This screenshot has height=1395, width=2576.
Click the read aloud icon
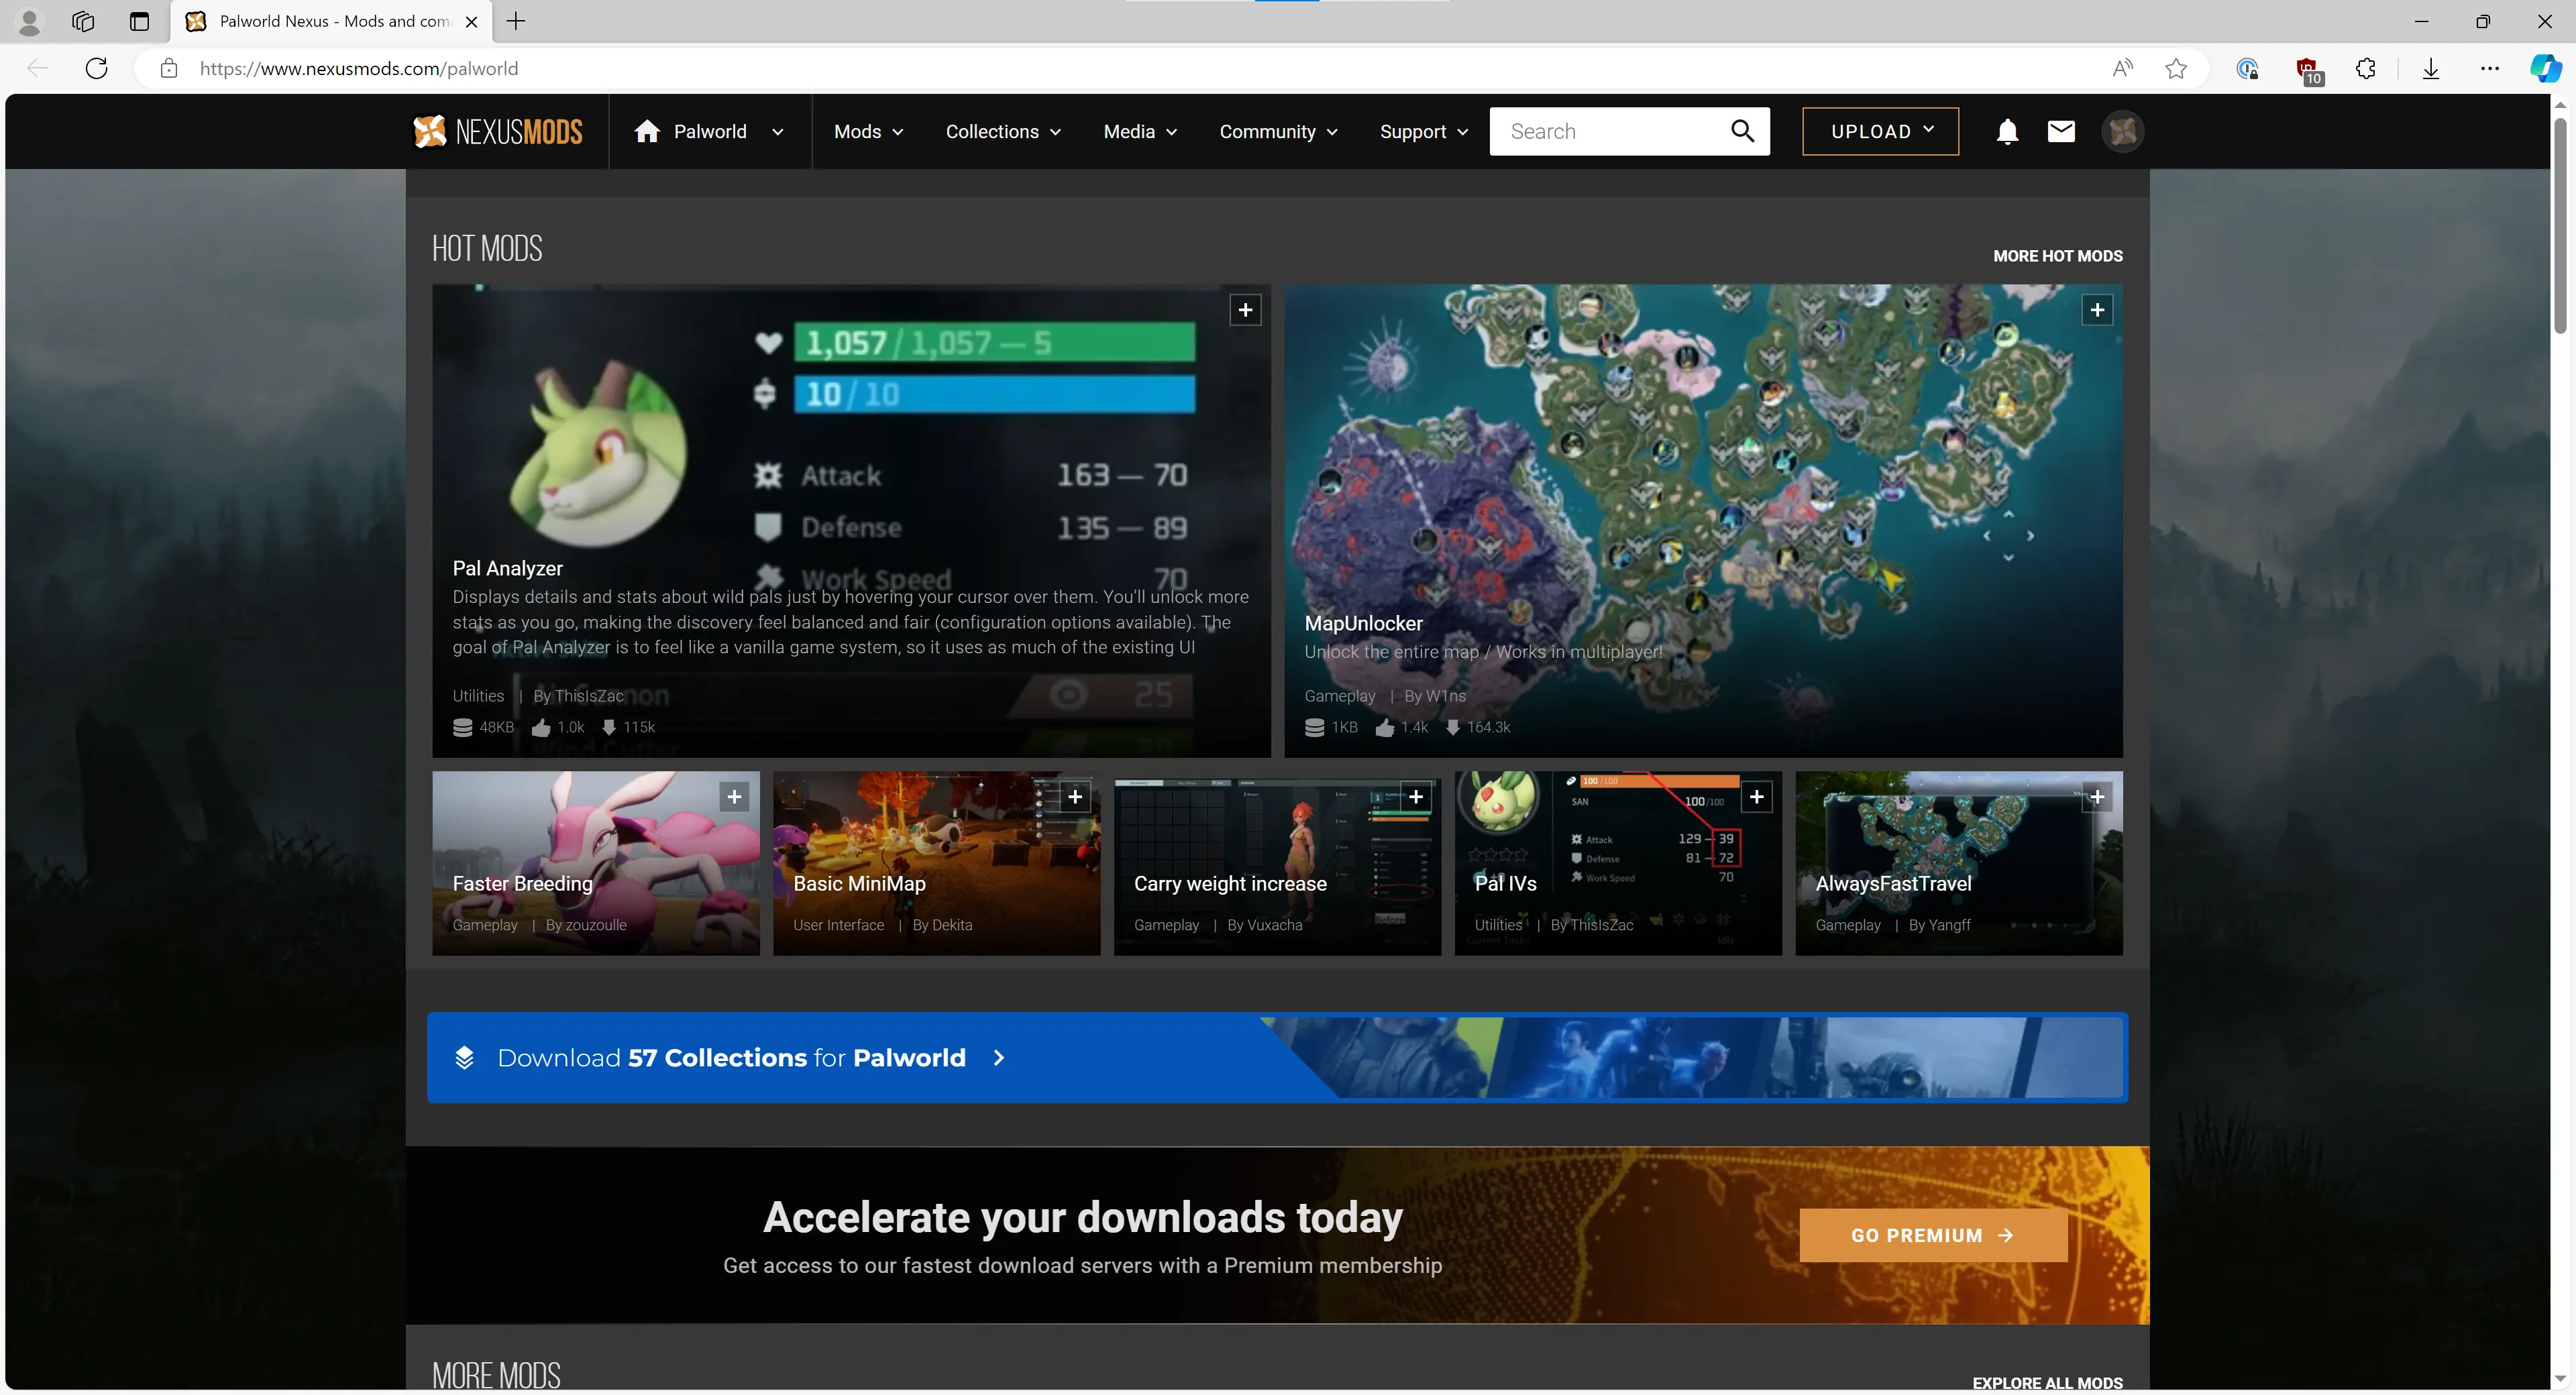click(2122, 68)
